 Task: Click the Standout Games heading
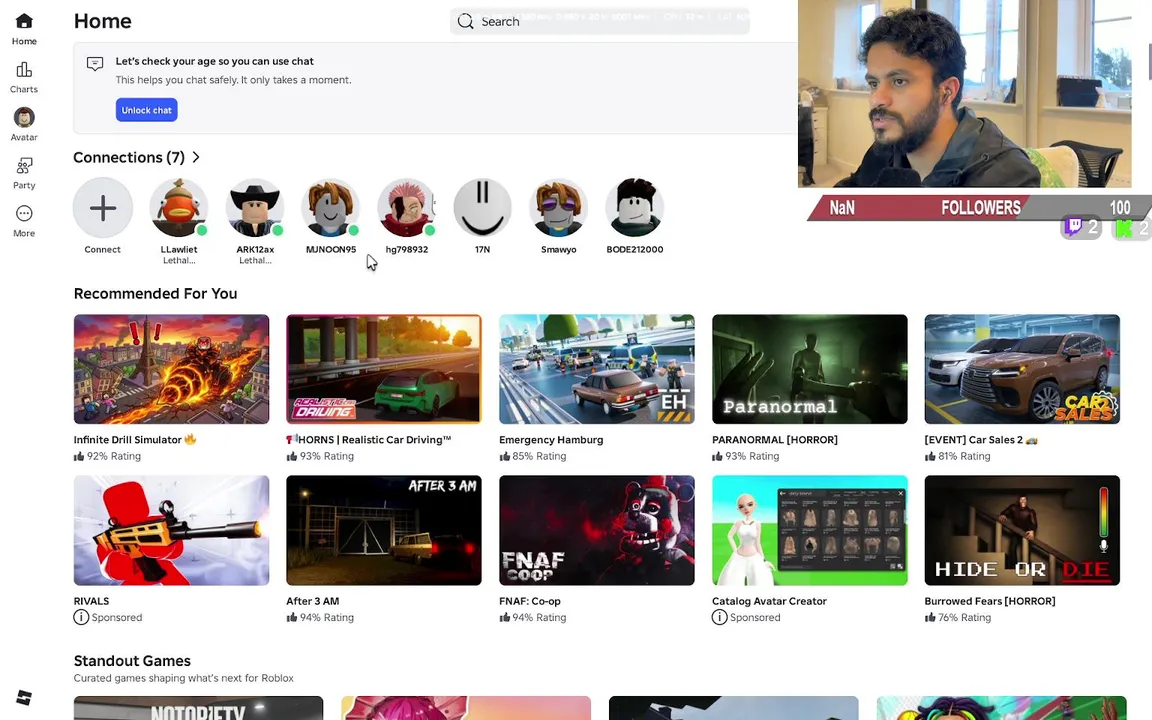[x=132, y=660]
